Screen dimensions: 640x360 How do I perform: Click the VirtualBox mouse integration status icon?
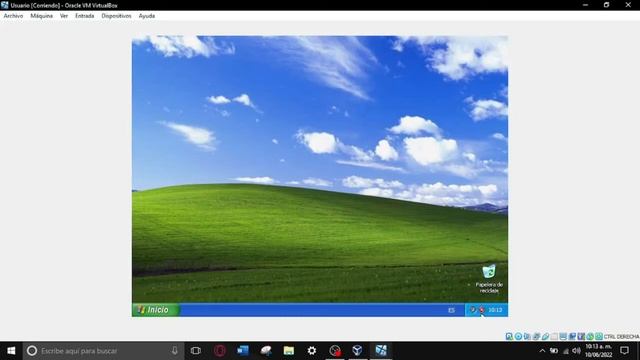590,336
